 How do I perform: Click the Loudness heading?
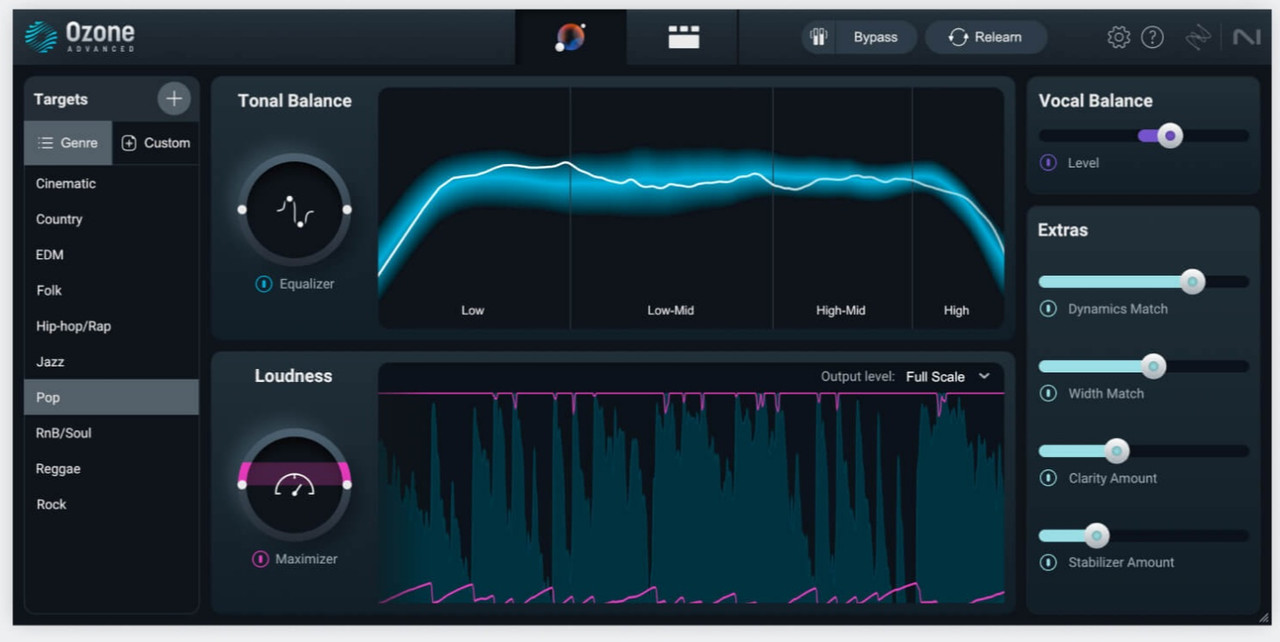pos(293,376)
